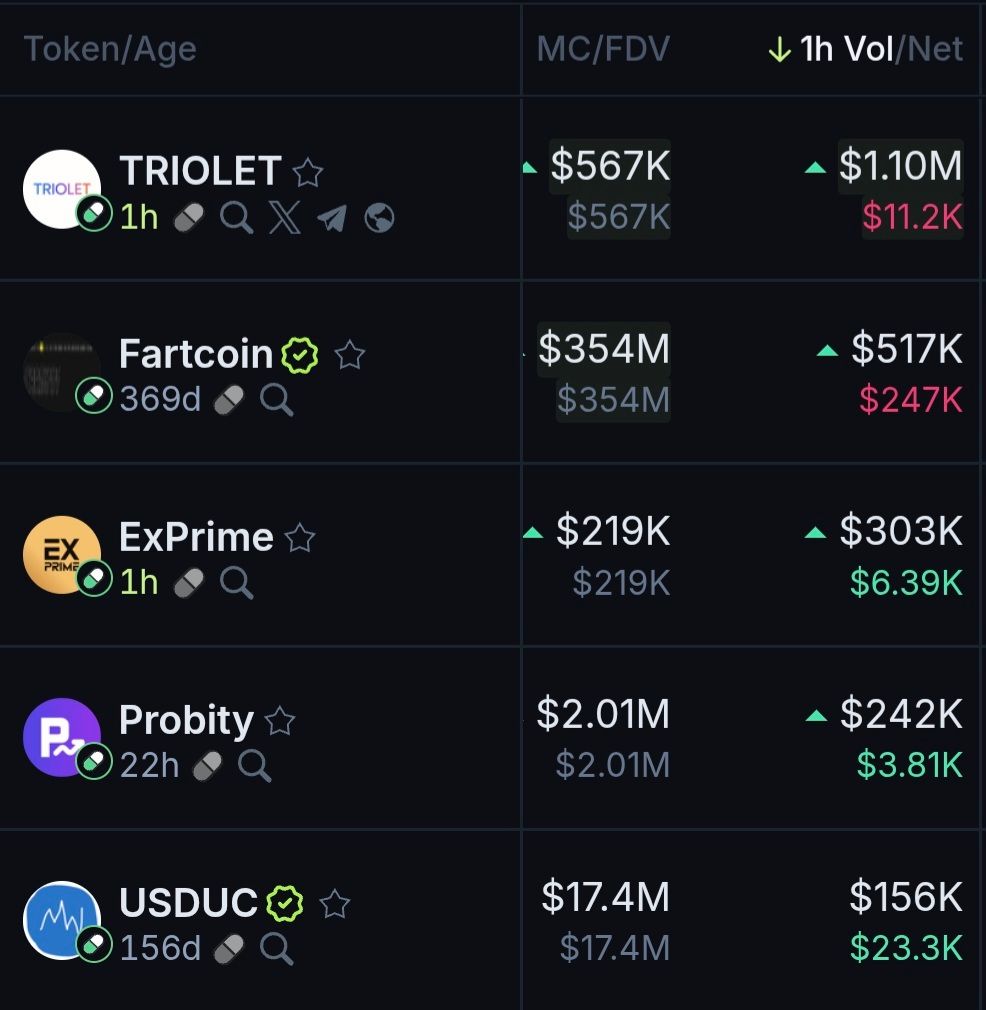Toggle the Fartcoin favorite star

350,355
